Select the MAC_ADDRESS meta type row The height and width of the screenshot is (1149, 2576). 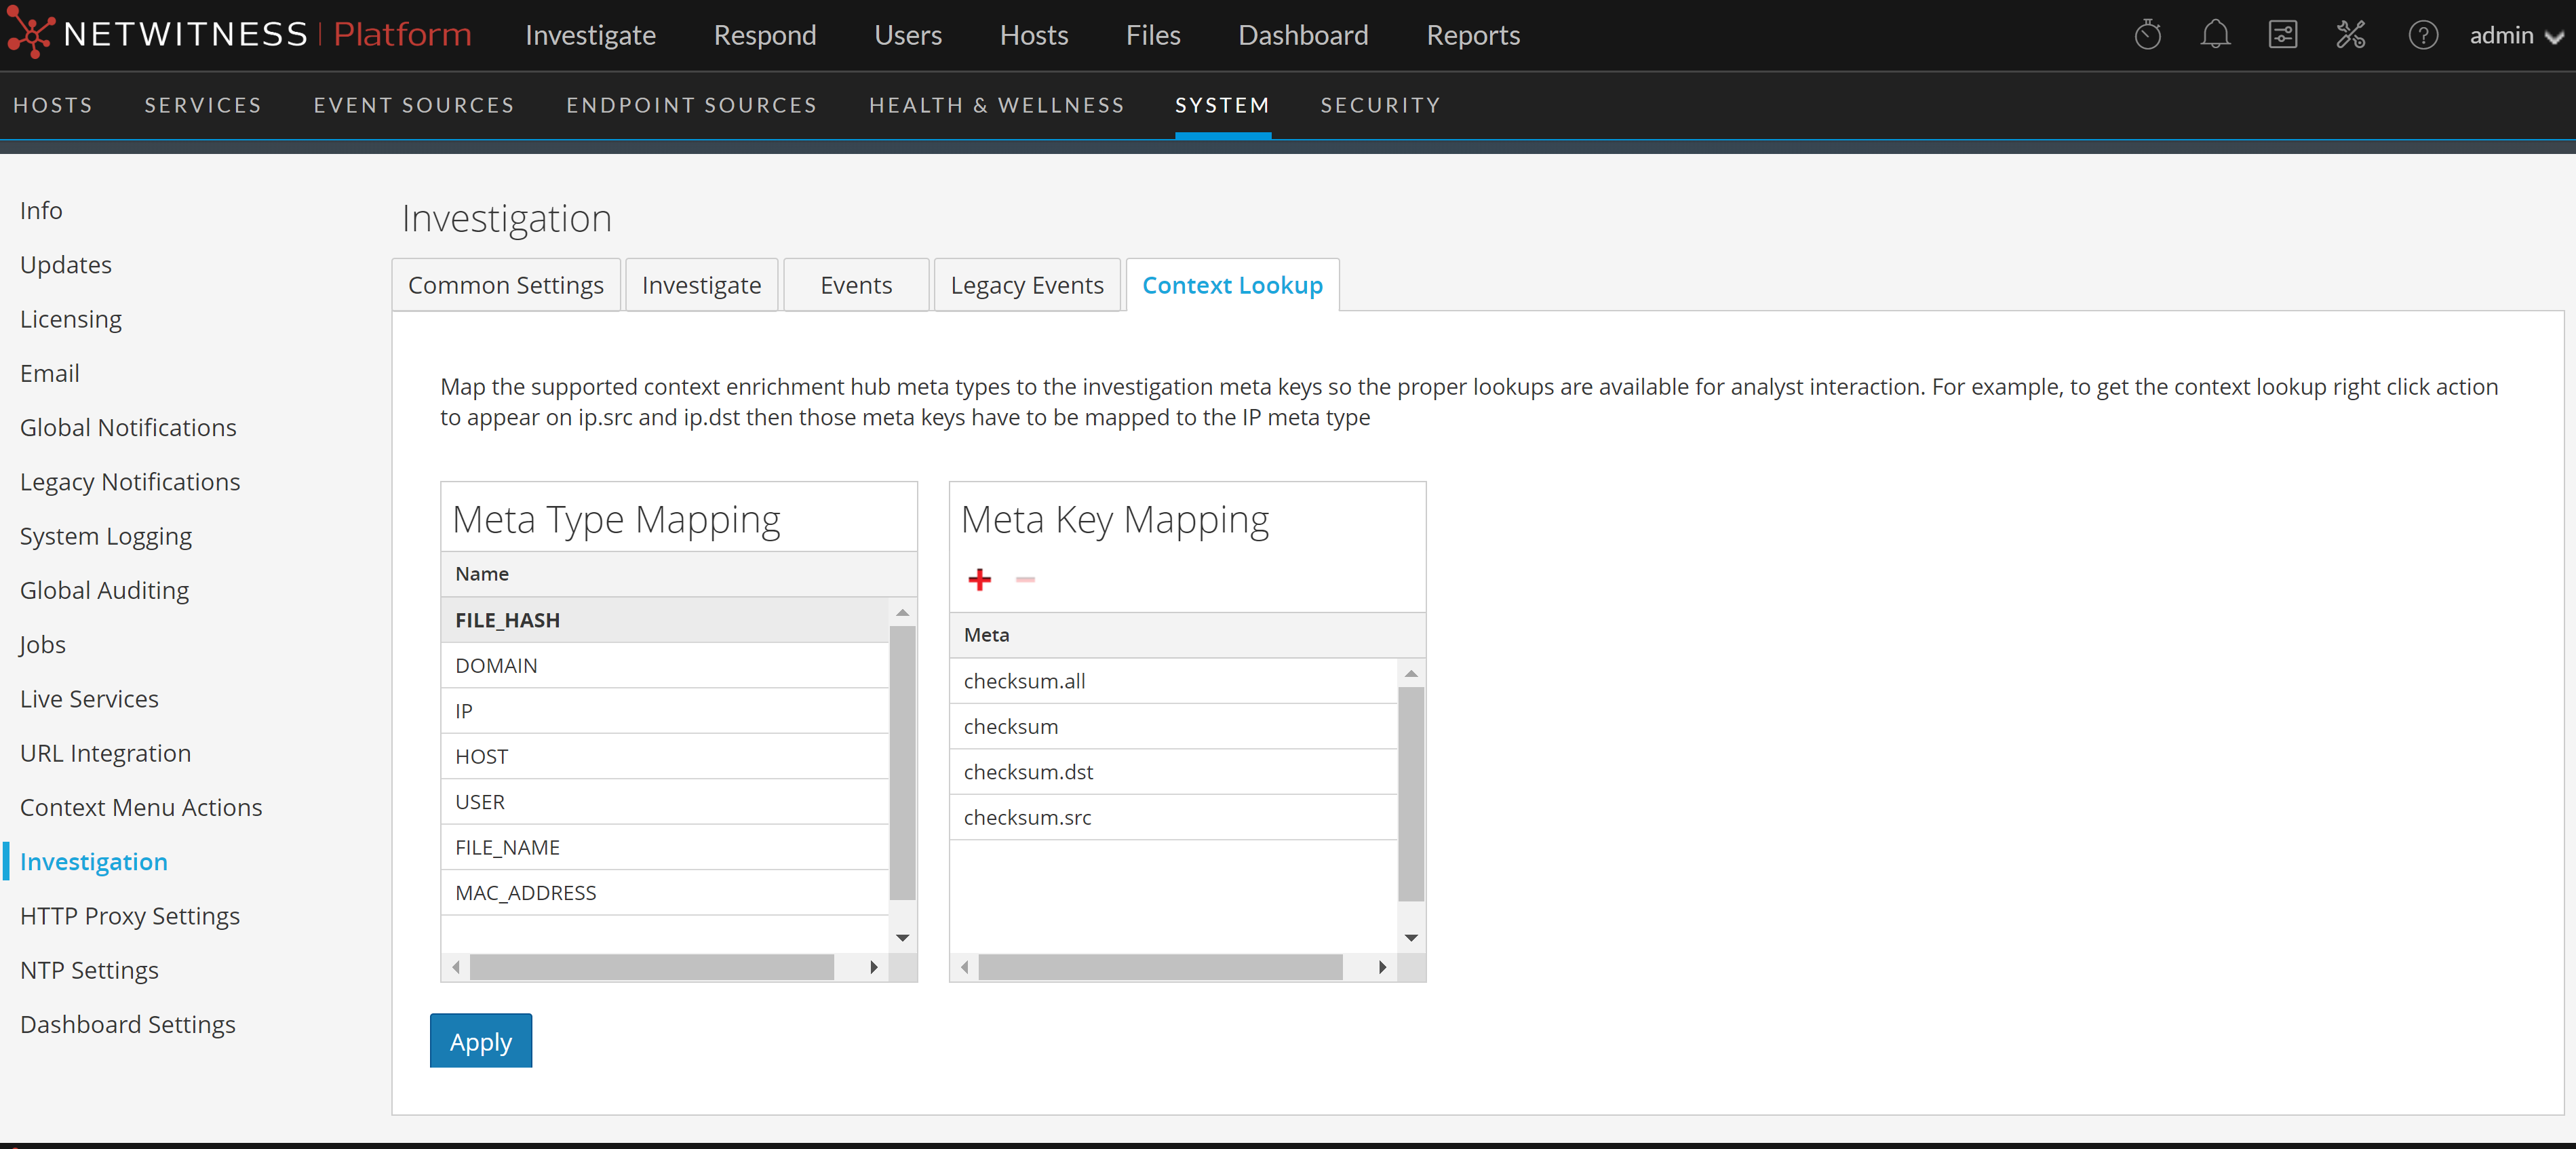(526, 892)
